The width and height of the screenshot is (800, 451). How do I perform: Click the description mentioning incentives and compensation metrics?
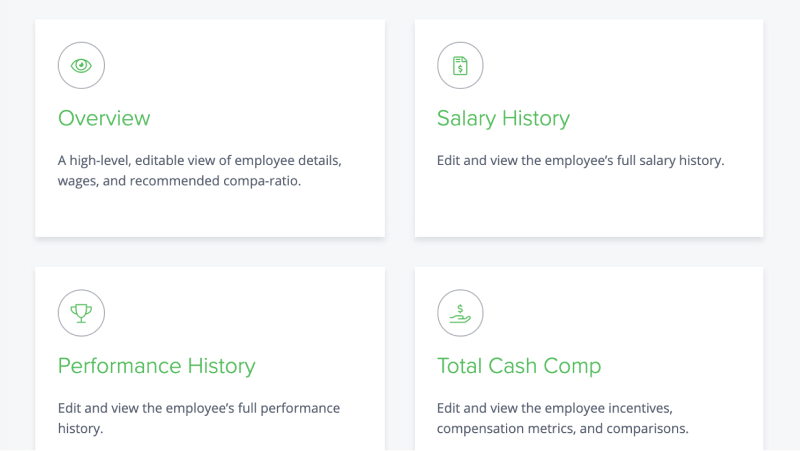(x=563, y=418)
